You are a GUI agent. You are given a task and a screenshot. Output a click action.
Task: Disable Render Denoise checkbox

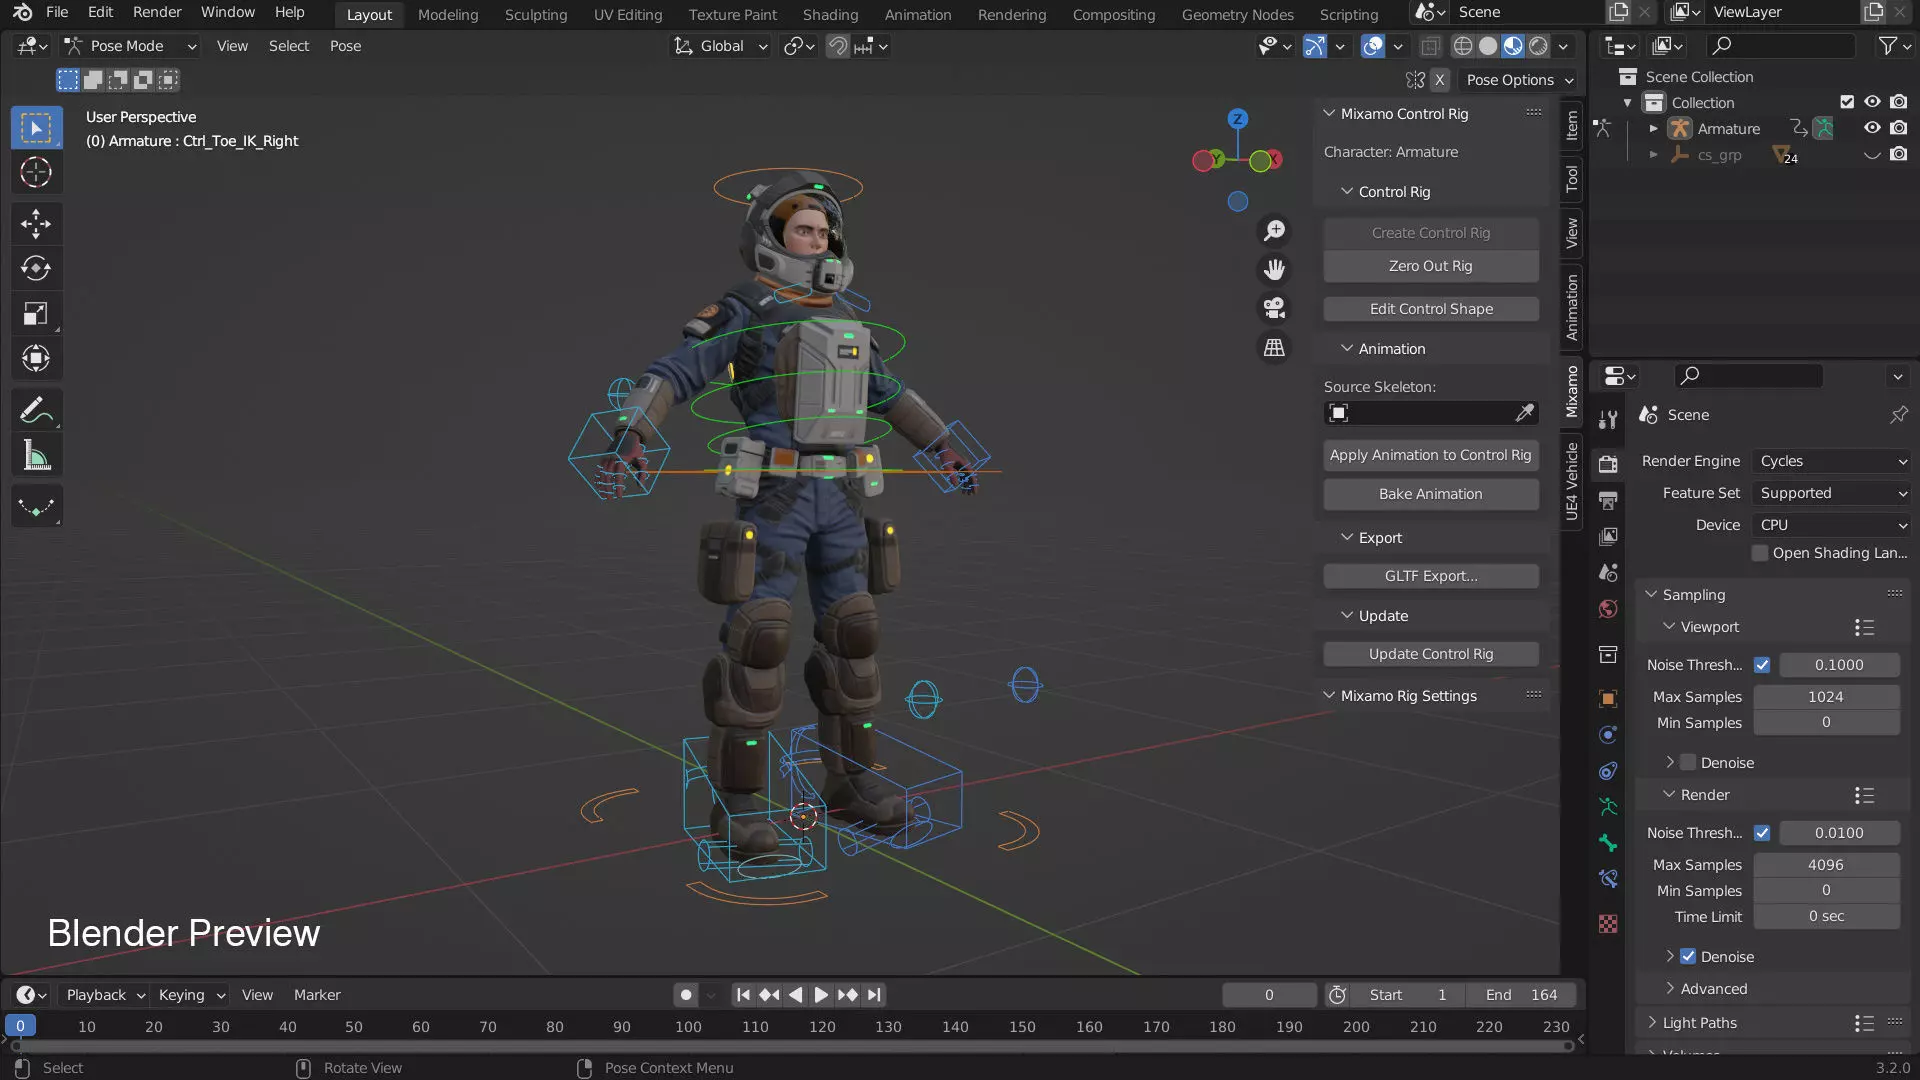coord(1688,957)
